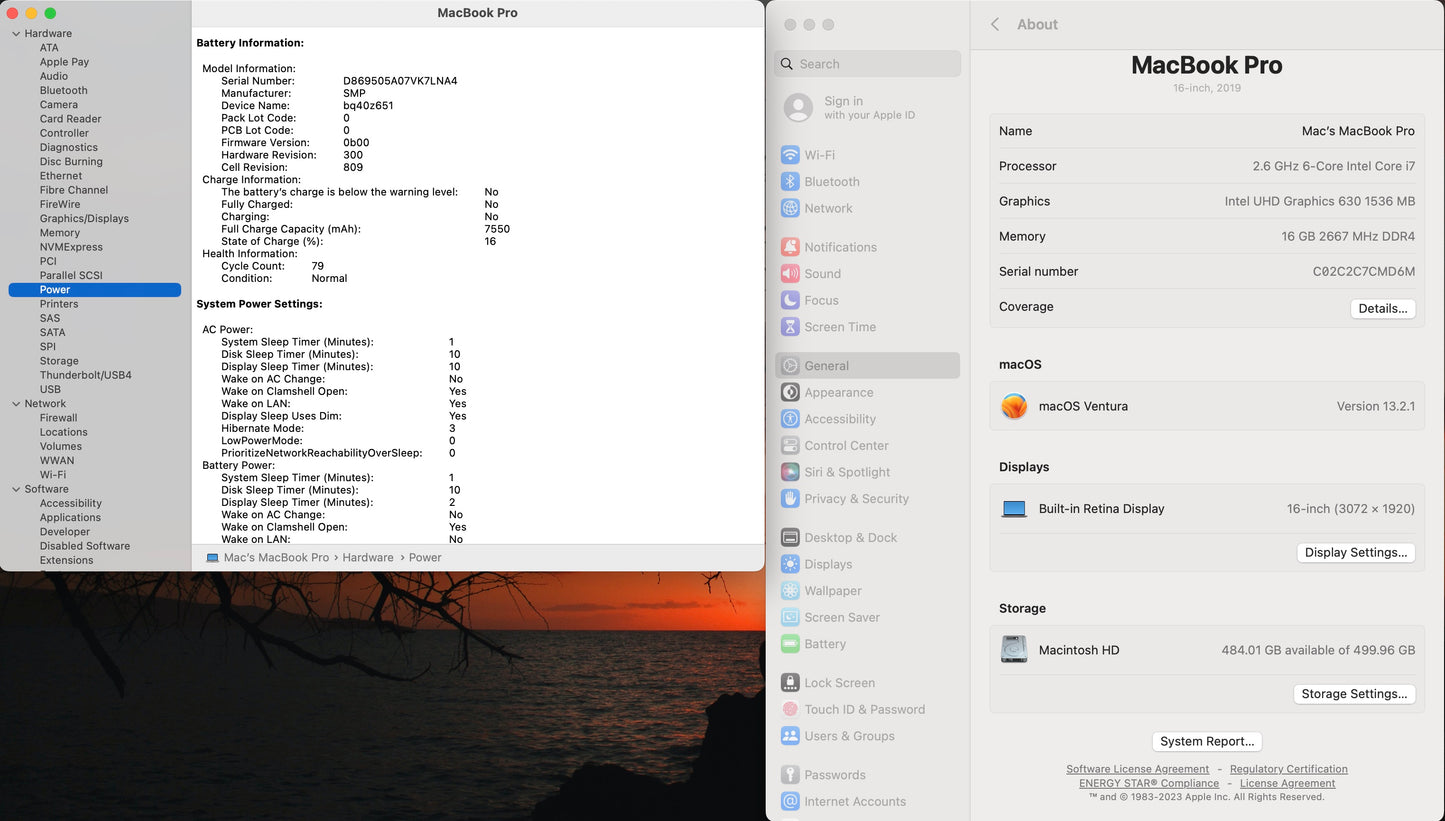
Task: Click the Focus moon icon
Action: pyautogui.click(x=790, y=300)
